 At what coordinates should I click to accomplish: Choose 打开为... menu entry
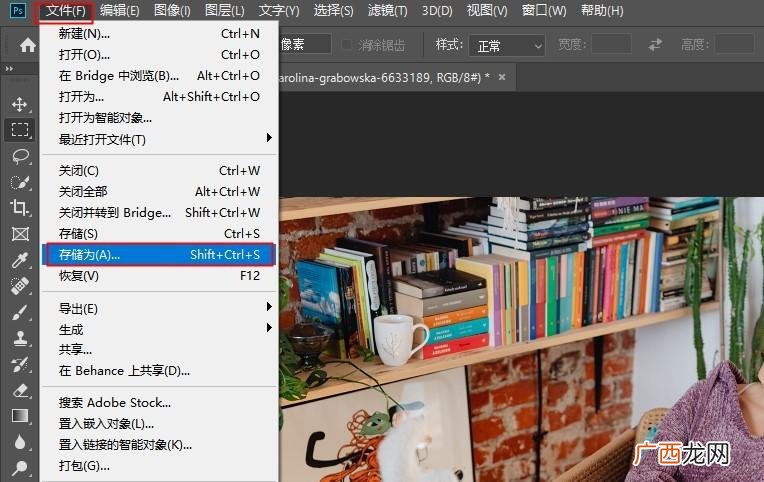click(x=159, y=96)
